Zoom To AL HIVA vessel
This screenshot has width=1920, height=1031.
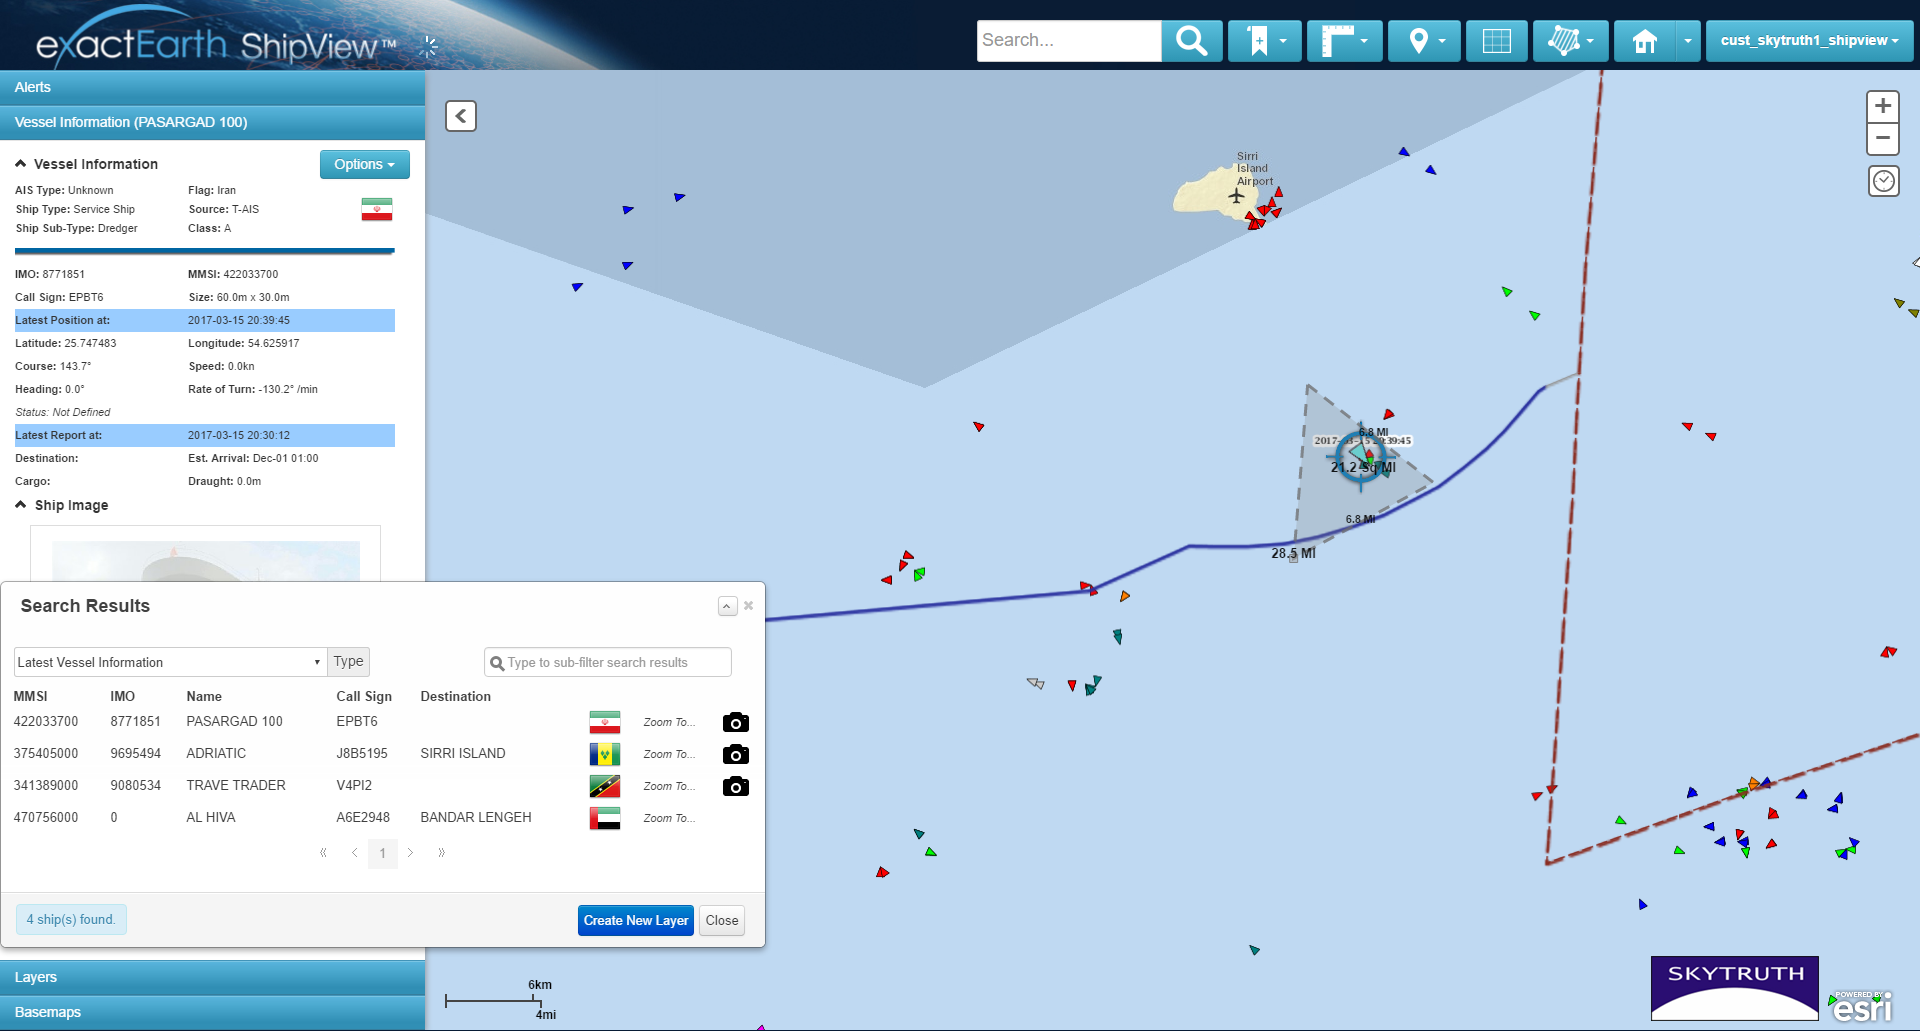pyautogui.click(x=669, y=818)
